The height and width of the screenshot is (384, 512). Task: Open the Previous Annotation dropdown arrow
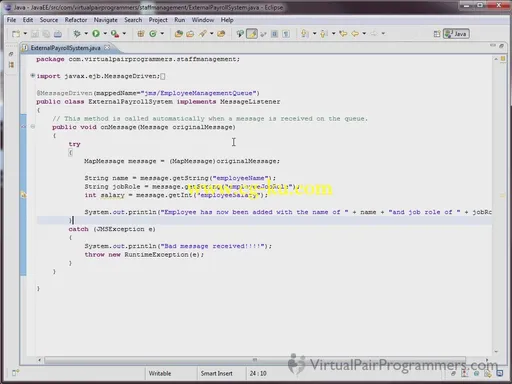tap(333, 34)
